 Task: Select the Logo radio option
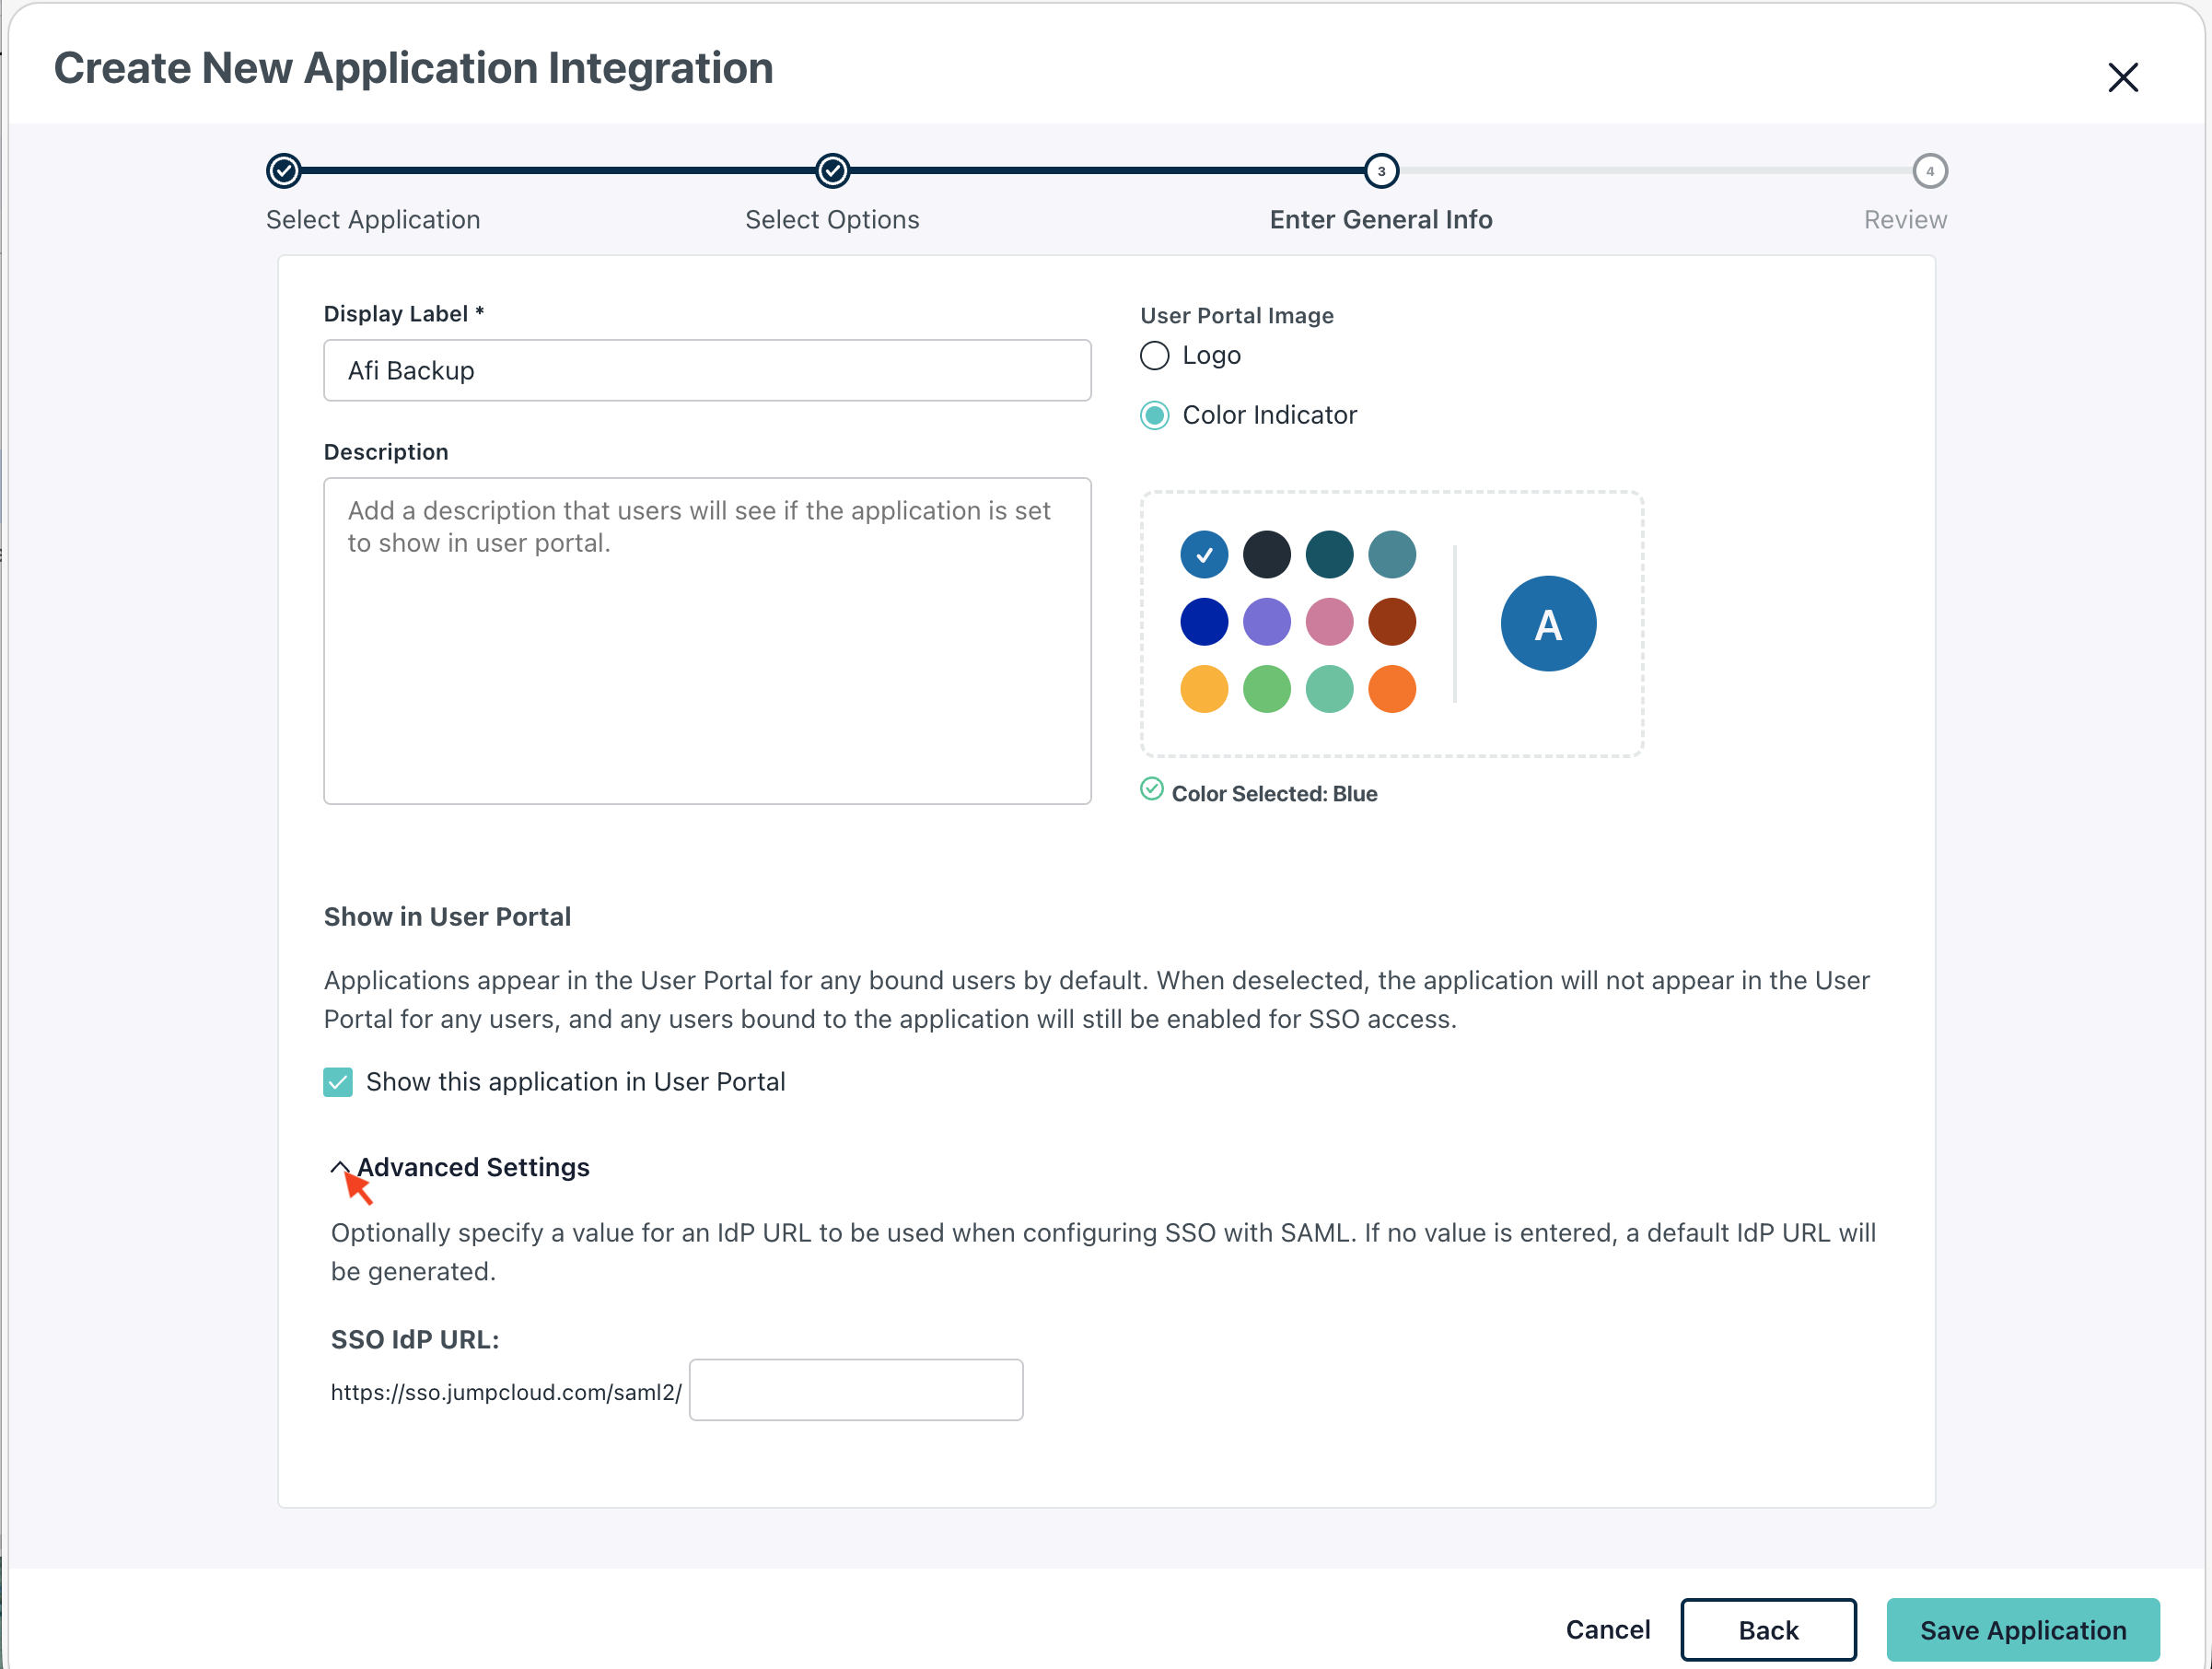(x=1154, y=356)
